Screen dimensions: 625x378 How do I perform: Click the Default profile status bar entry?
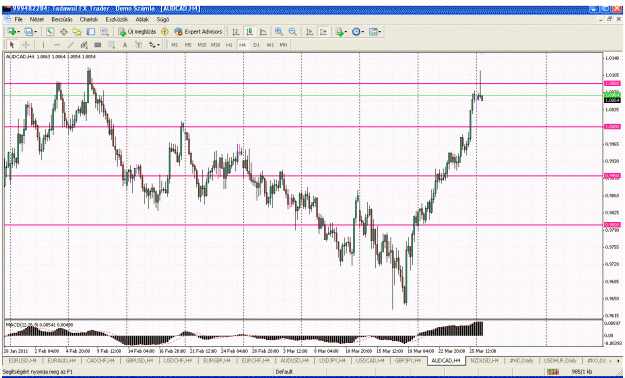(284, 372)
